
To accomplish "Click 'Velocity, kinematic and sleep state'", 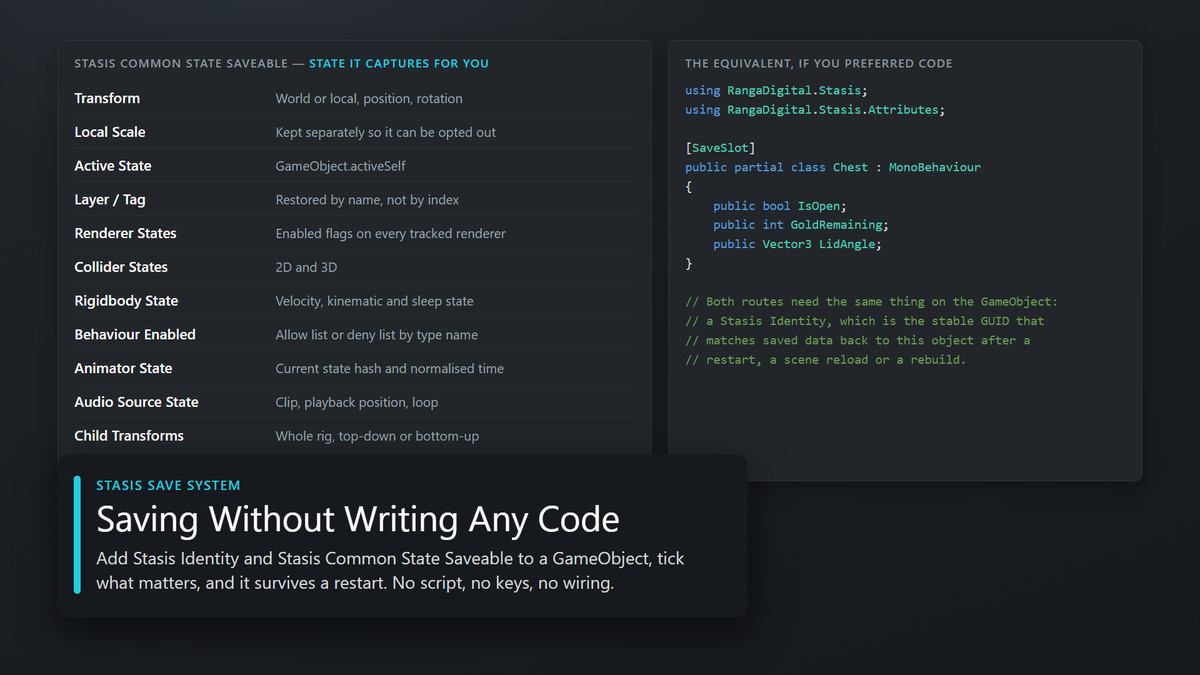I will (x=375, y=301).
